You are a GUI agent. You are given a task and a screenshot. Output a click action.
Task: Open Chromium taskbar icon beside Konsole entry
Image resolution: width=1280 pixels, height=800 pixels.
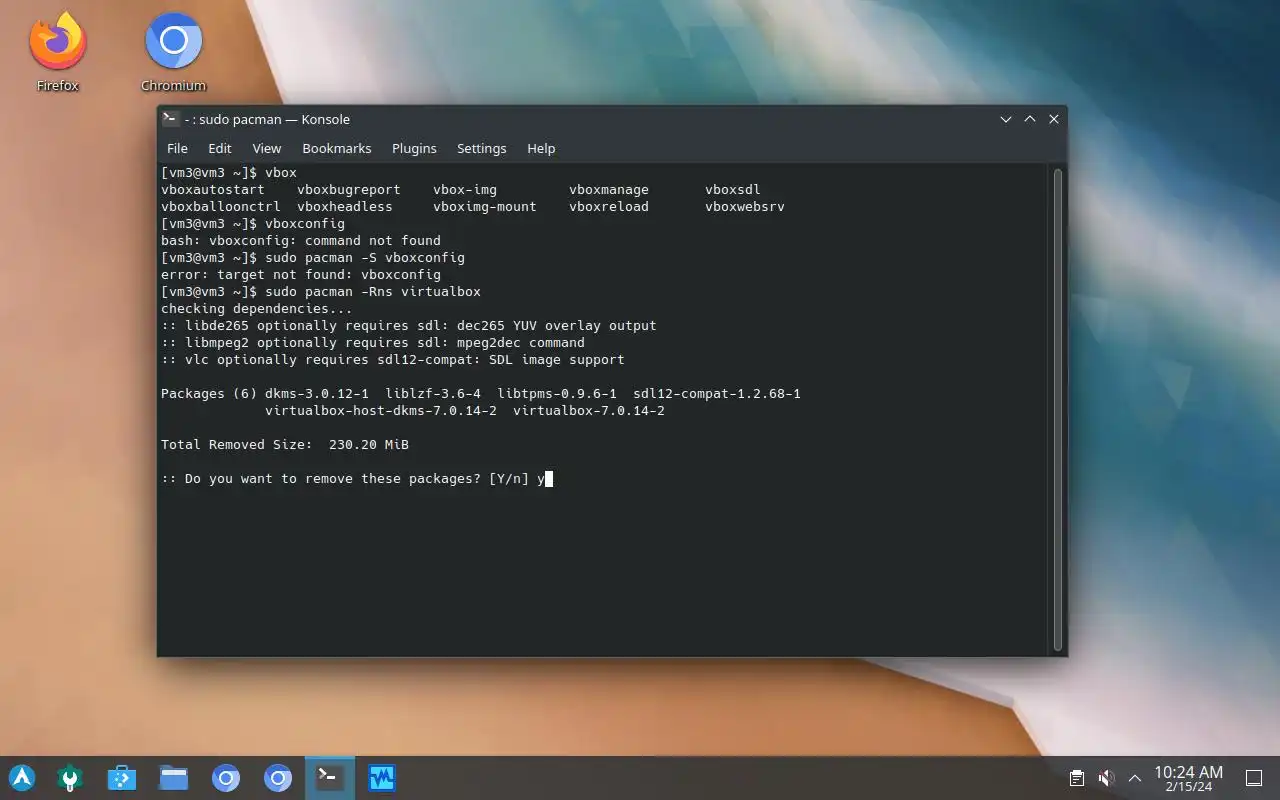pos(278,777)
